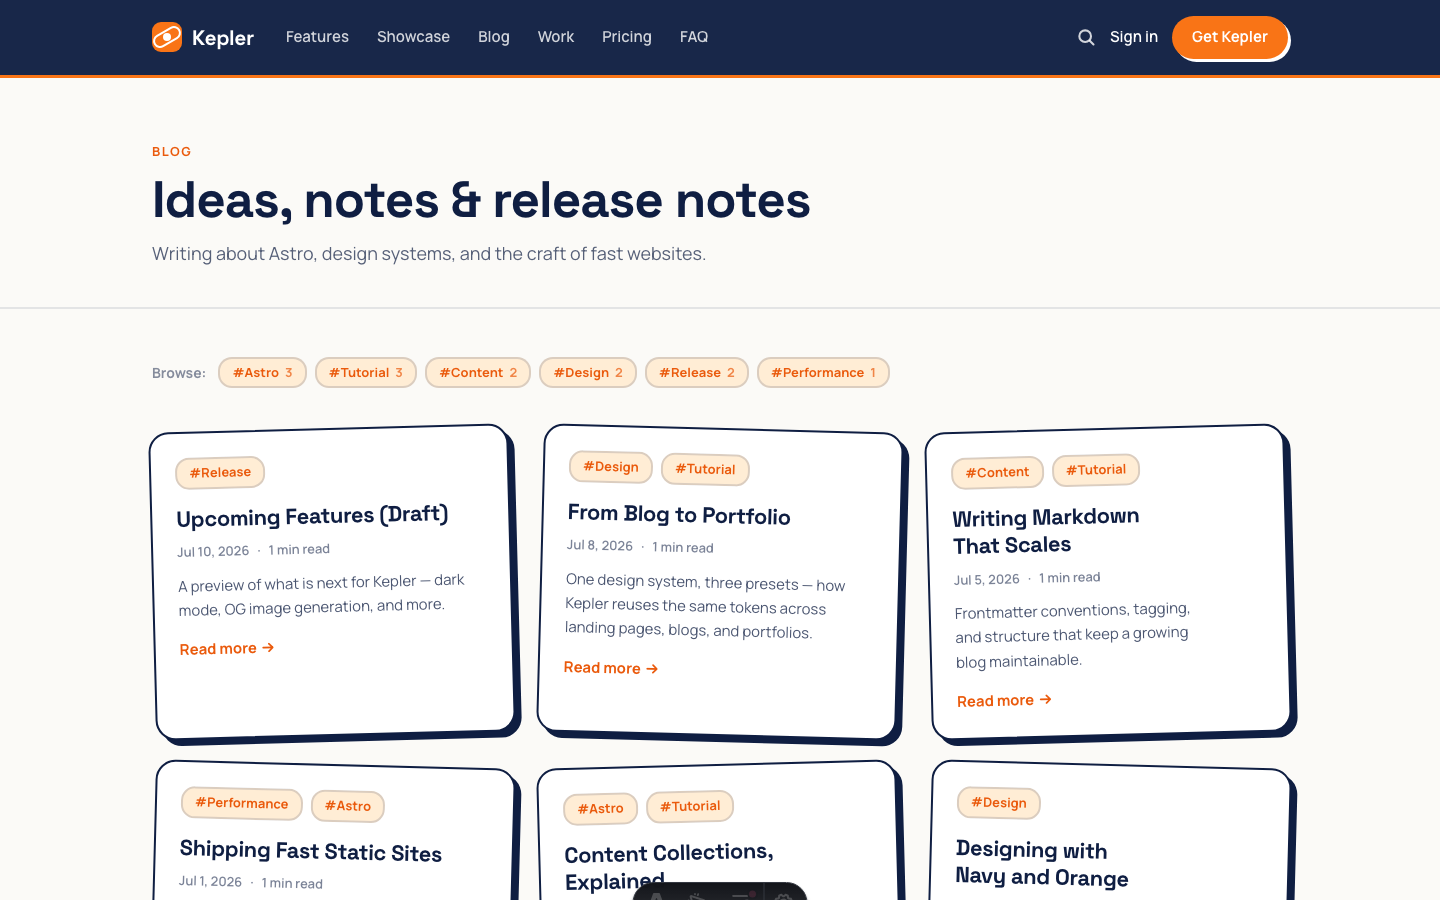Click Read more on Upcoming Features card

point(227,649)
